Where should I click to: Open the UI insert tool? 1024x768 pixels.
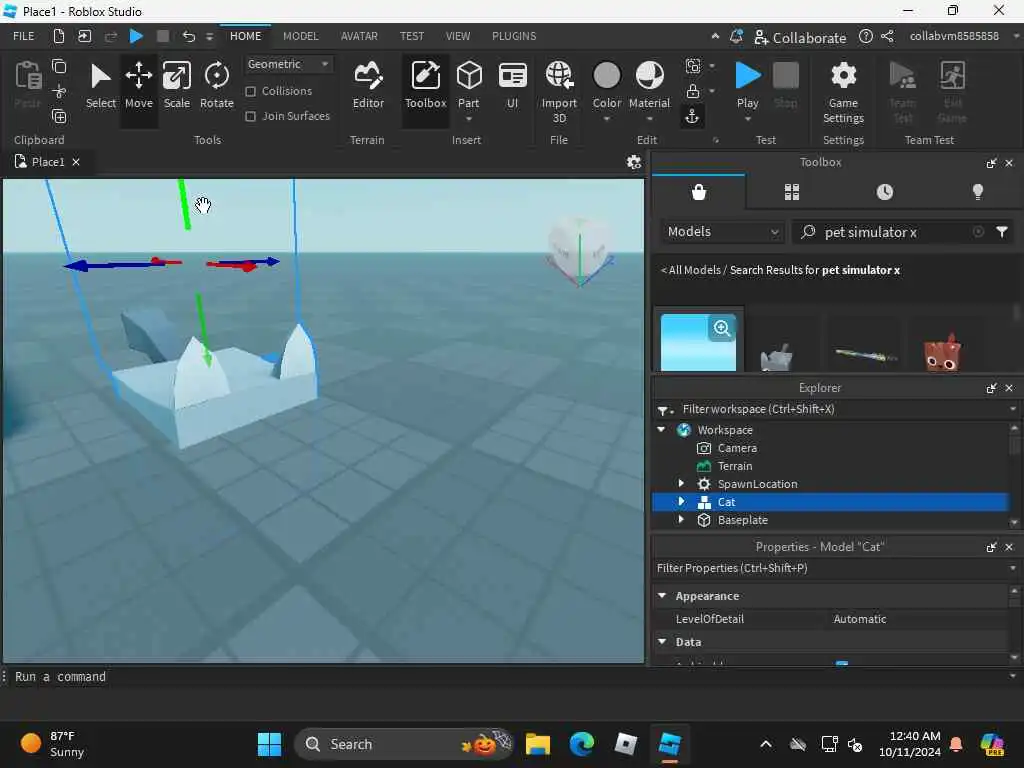513,85
